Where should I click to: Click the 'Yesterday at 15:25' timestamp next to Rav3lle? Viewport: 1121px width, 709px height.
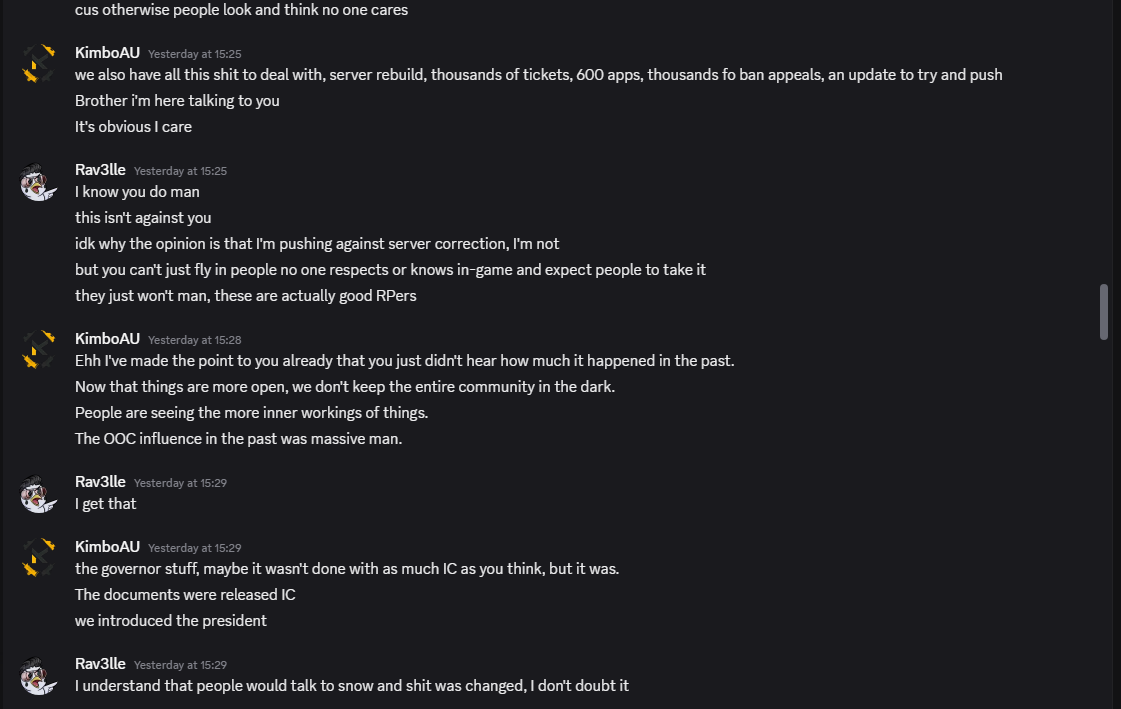point(180,171)
